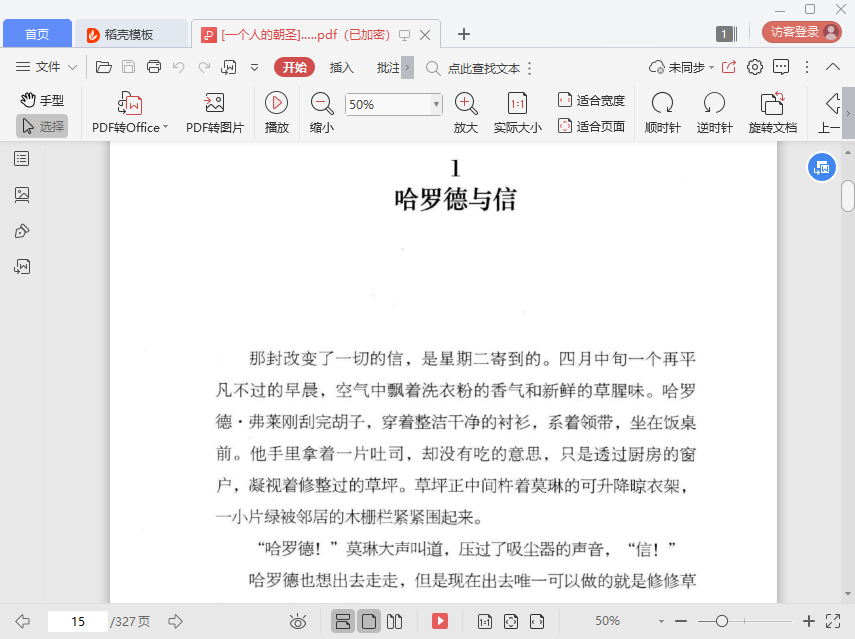
Task: Open the outline/bookmarks sidebar panel
Action: [x=22, y=159]
